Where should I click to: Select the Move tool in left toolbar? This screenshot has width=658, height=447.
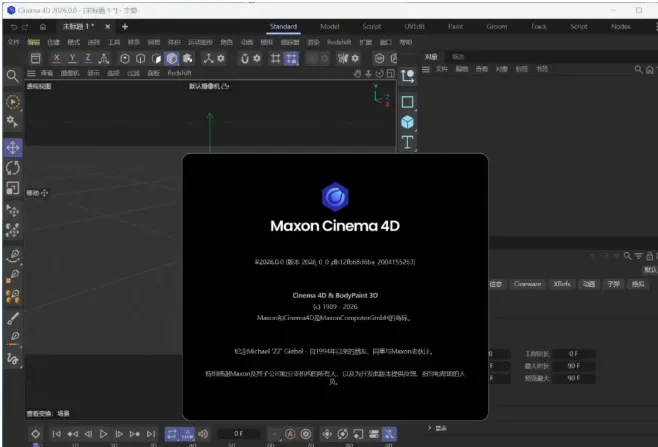pyautogui.click(x=13, y=148)
